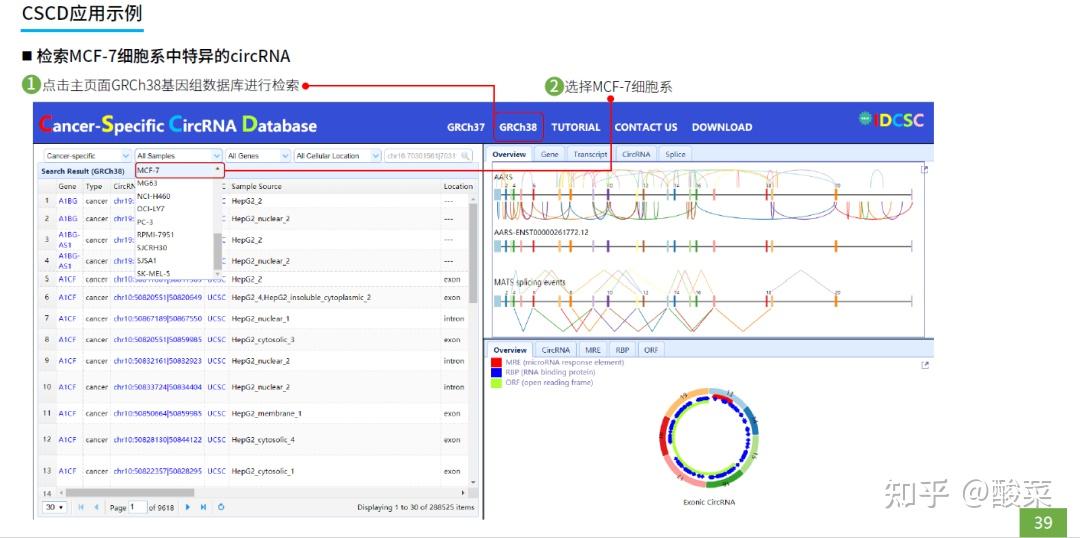Click the results table horizontal scrollbar

129,493
